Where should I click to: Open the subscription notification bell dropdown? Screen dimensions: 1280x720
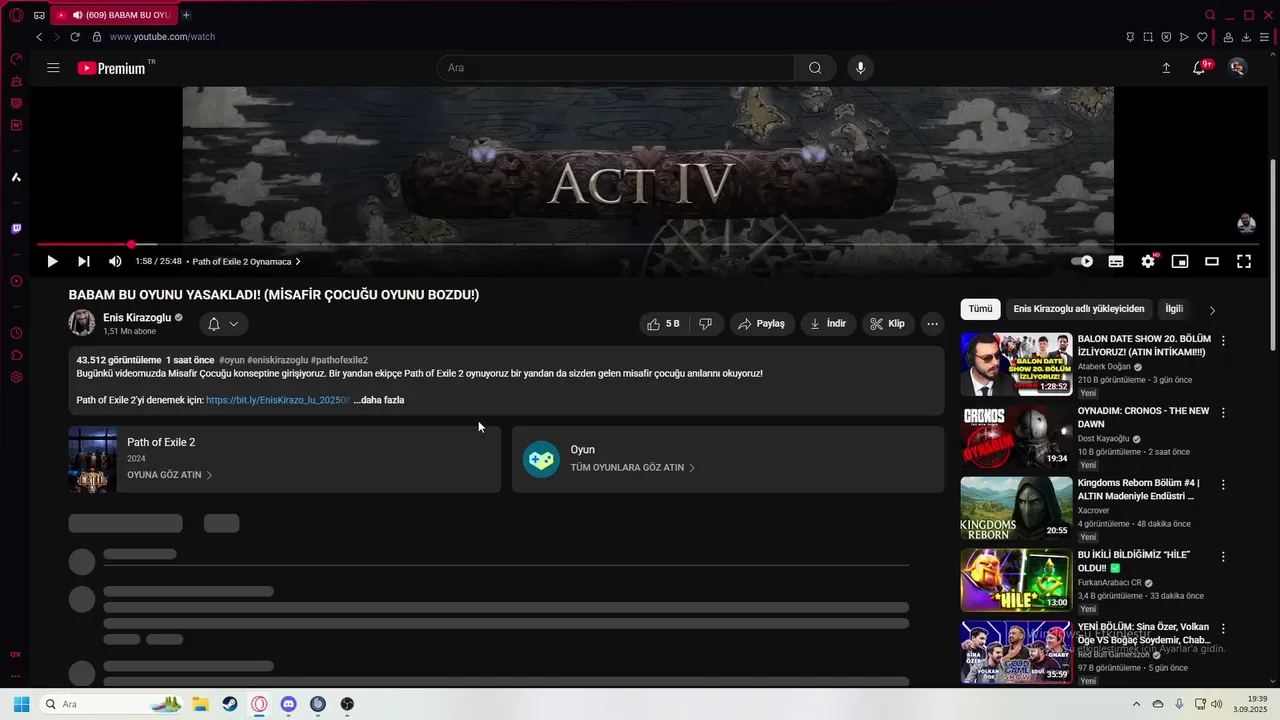click(223, 324)
